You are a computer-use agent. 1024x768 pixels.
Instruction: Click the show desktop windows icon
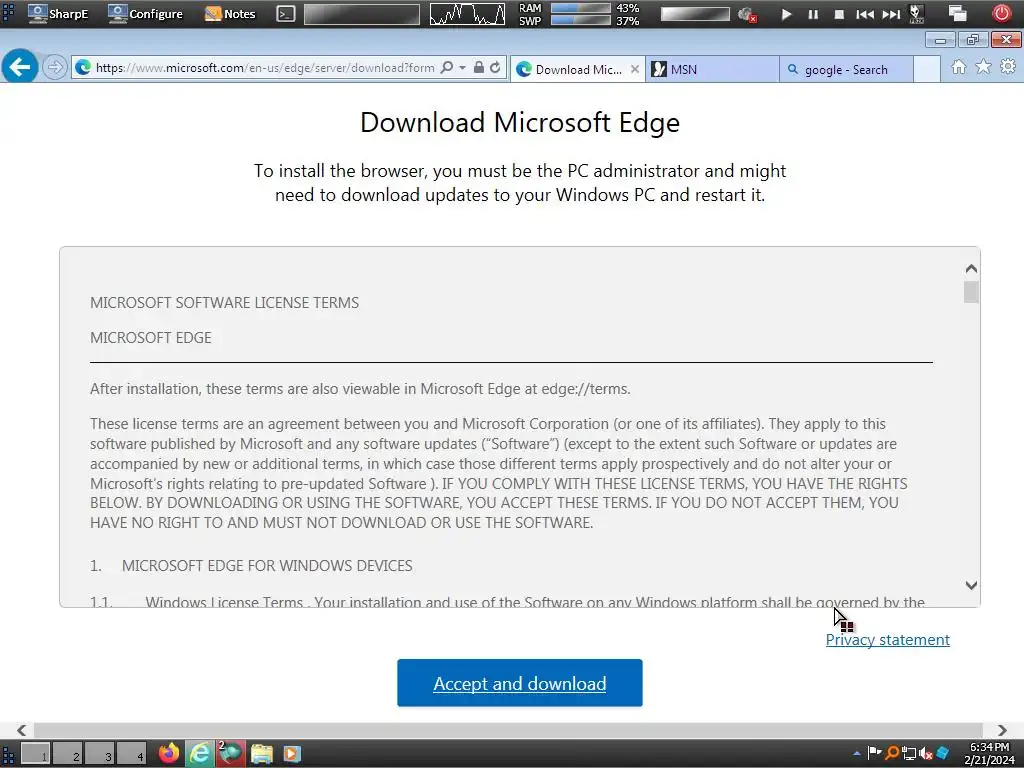pos(957,14)
